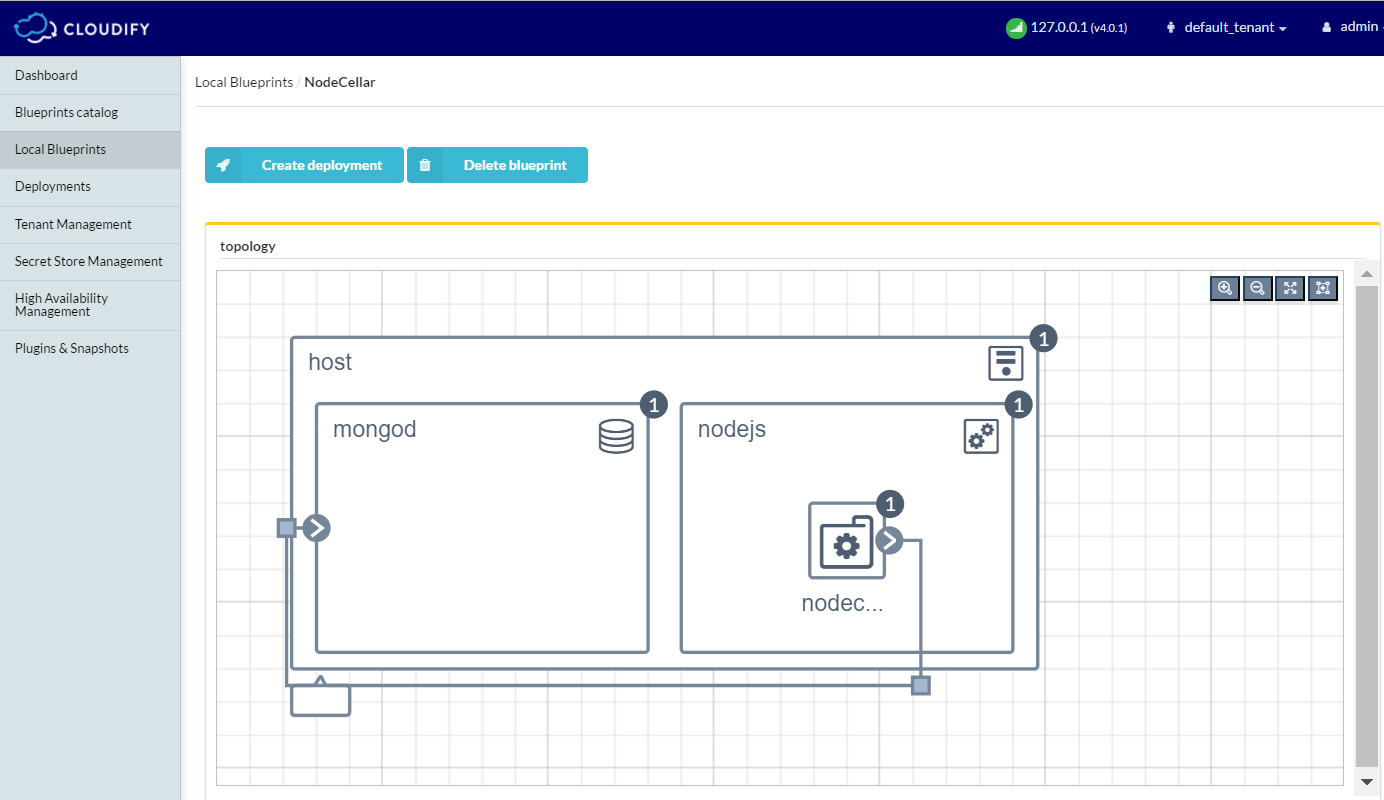Screen dimensions: 1384x800
Task: Click the green manager status icon
Action: 1016,28
